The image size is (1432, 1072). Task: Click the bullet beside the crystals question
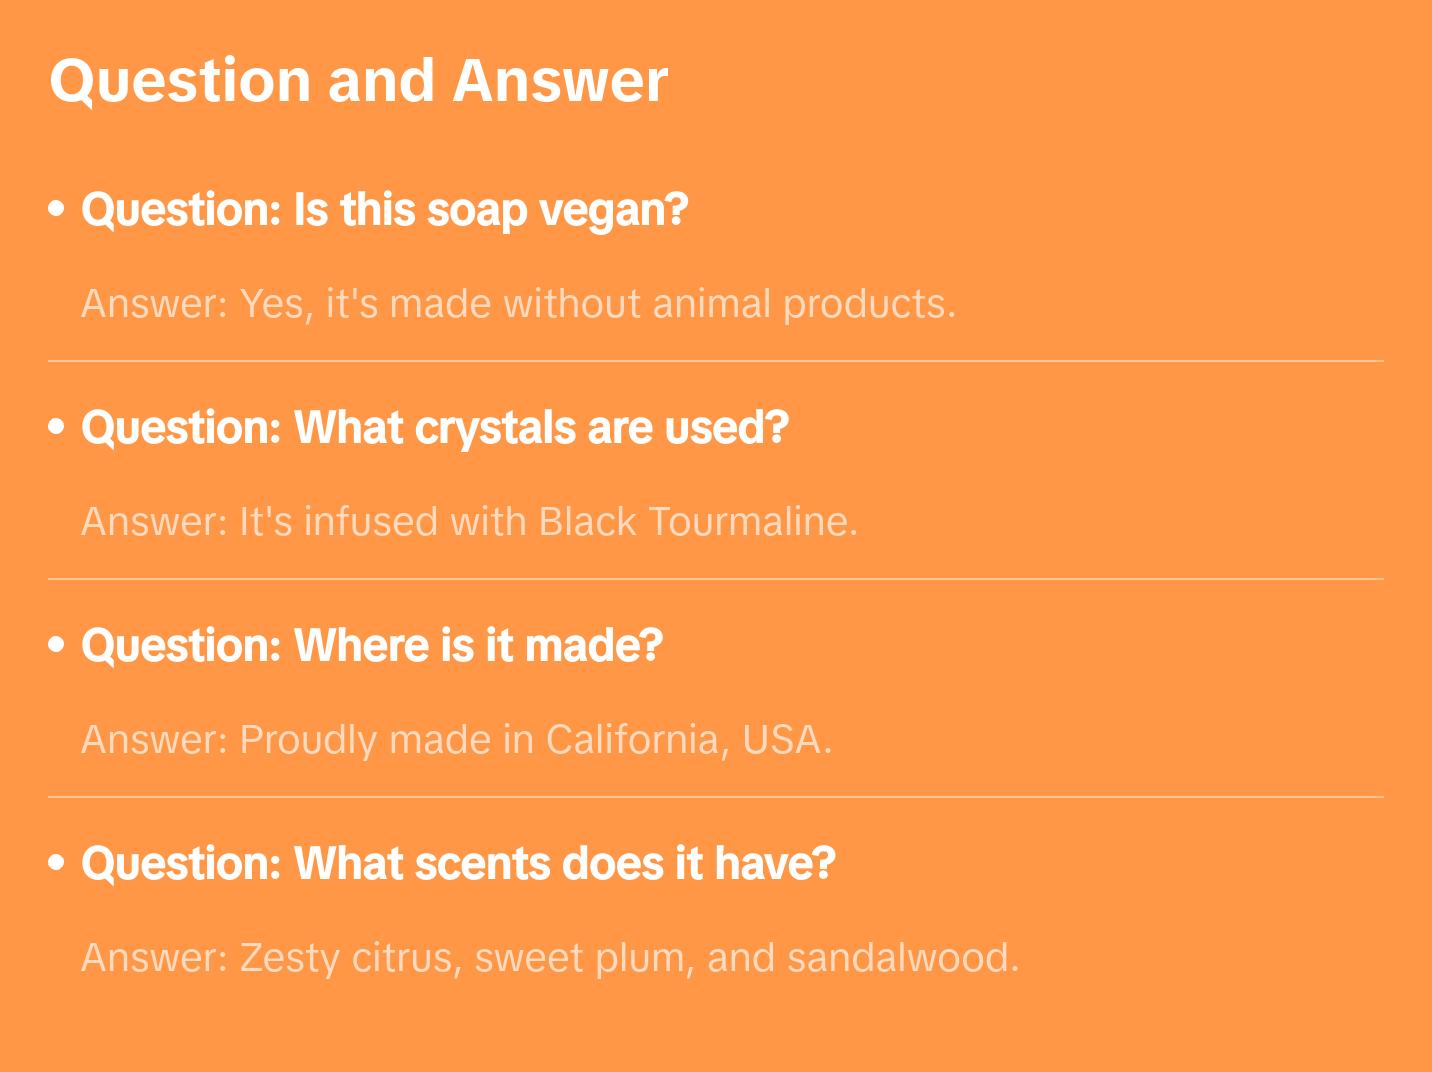click(57, 428)
